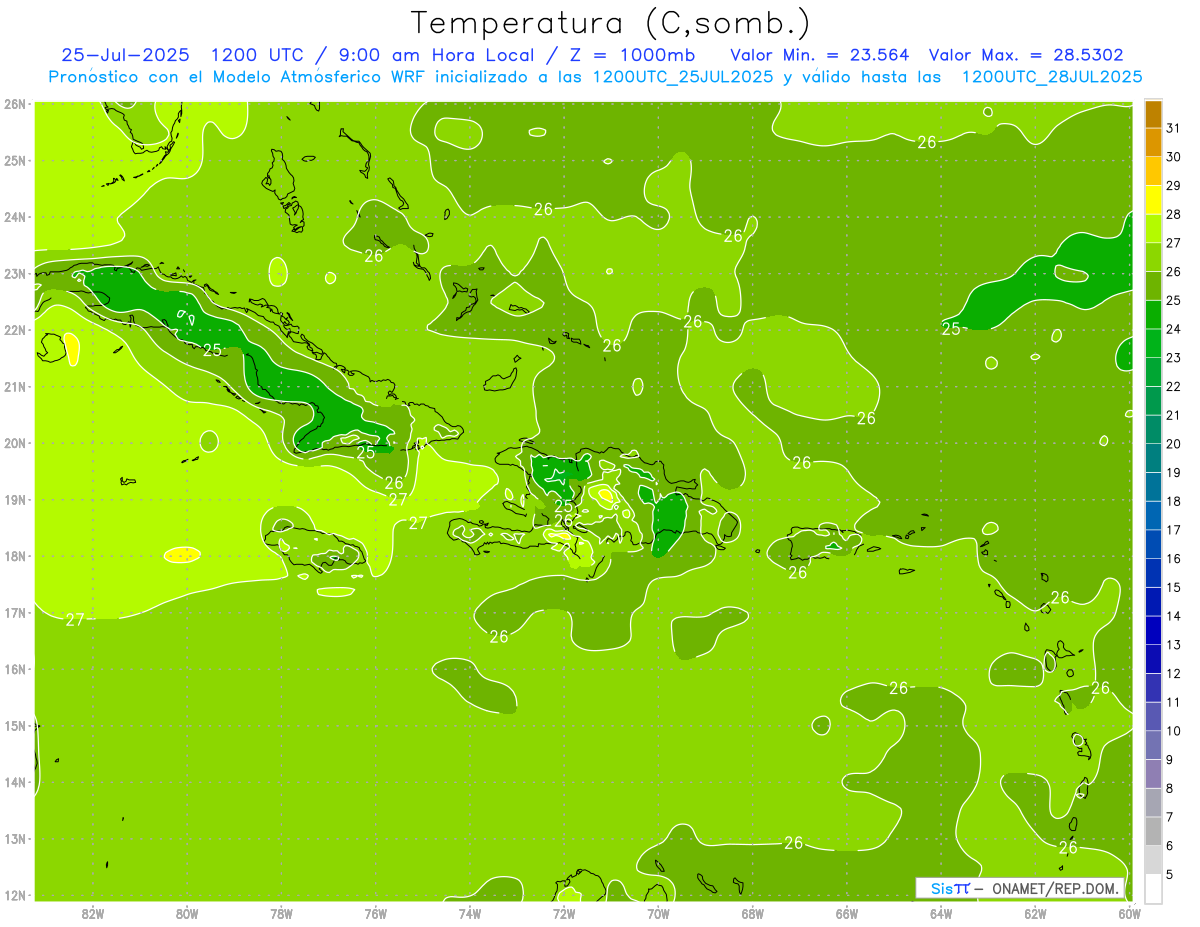This screenshot has width=1200, height=927.
Task: Click the '29' value on color scale
Action: tap(1173, 185)
